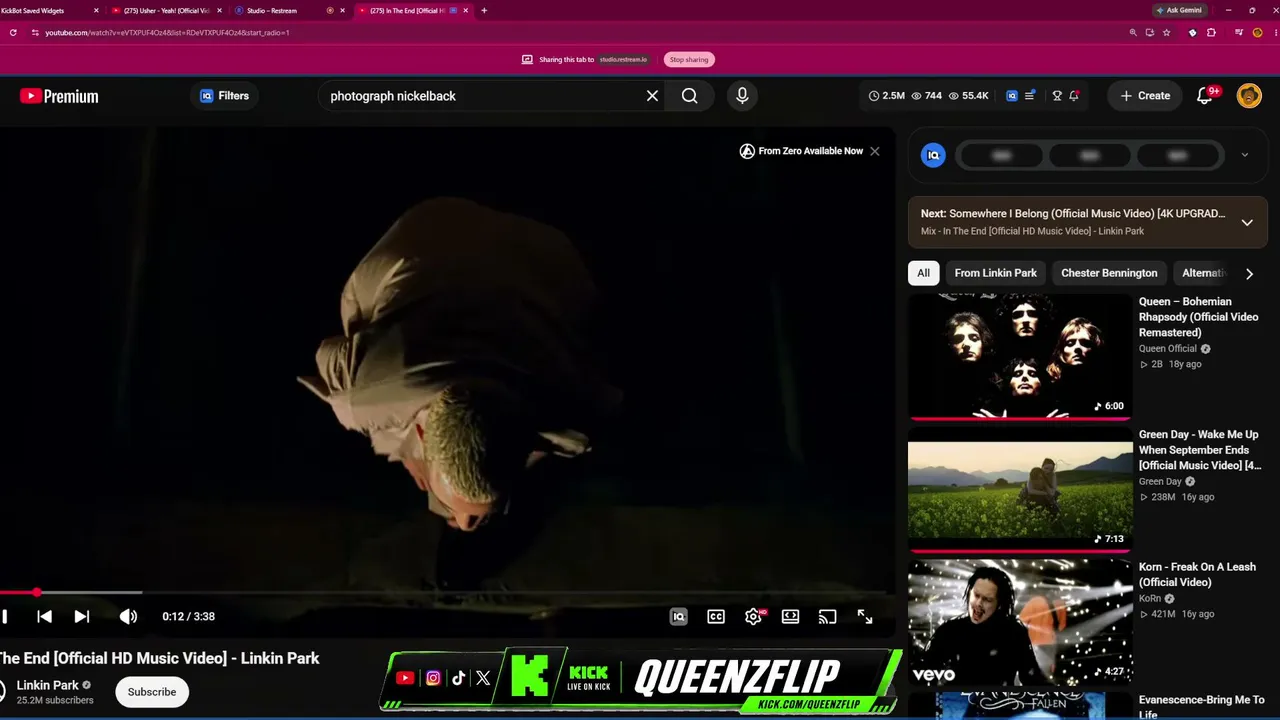Open the Korn - Freak On A Leash title
The height and width of the screenshot is (720, 1280).
coord(1197,575)
